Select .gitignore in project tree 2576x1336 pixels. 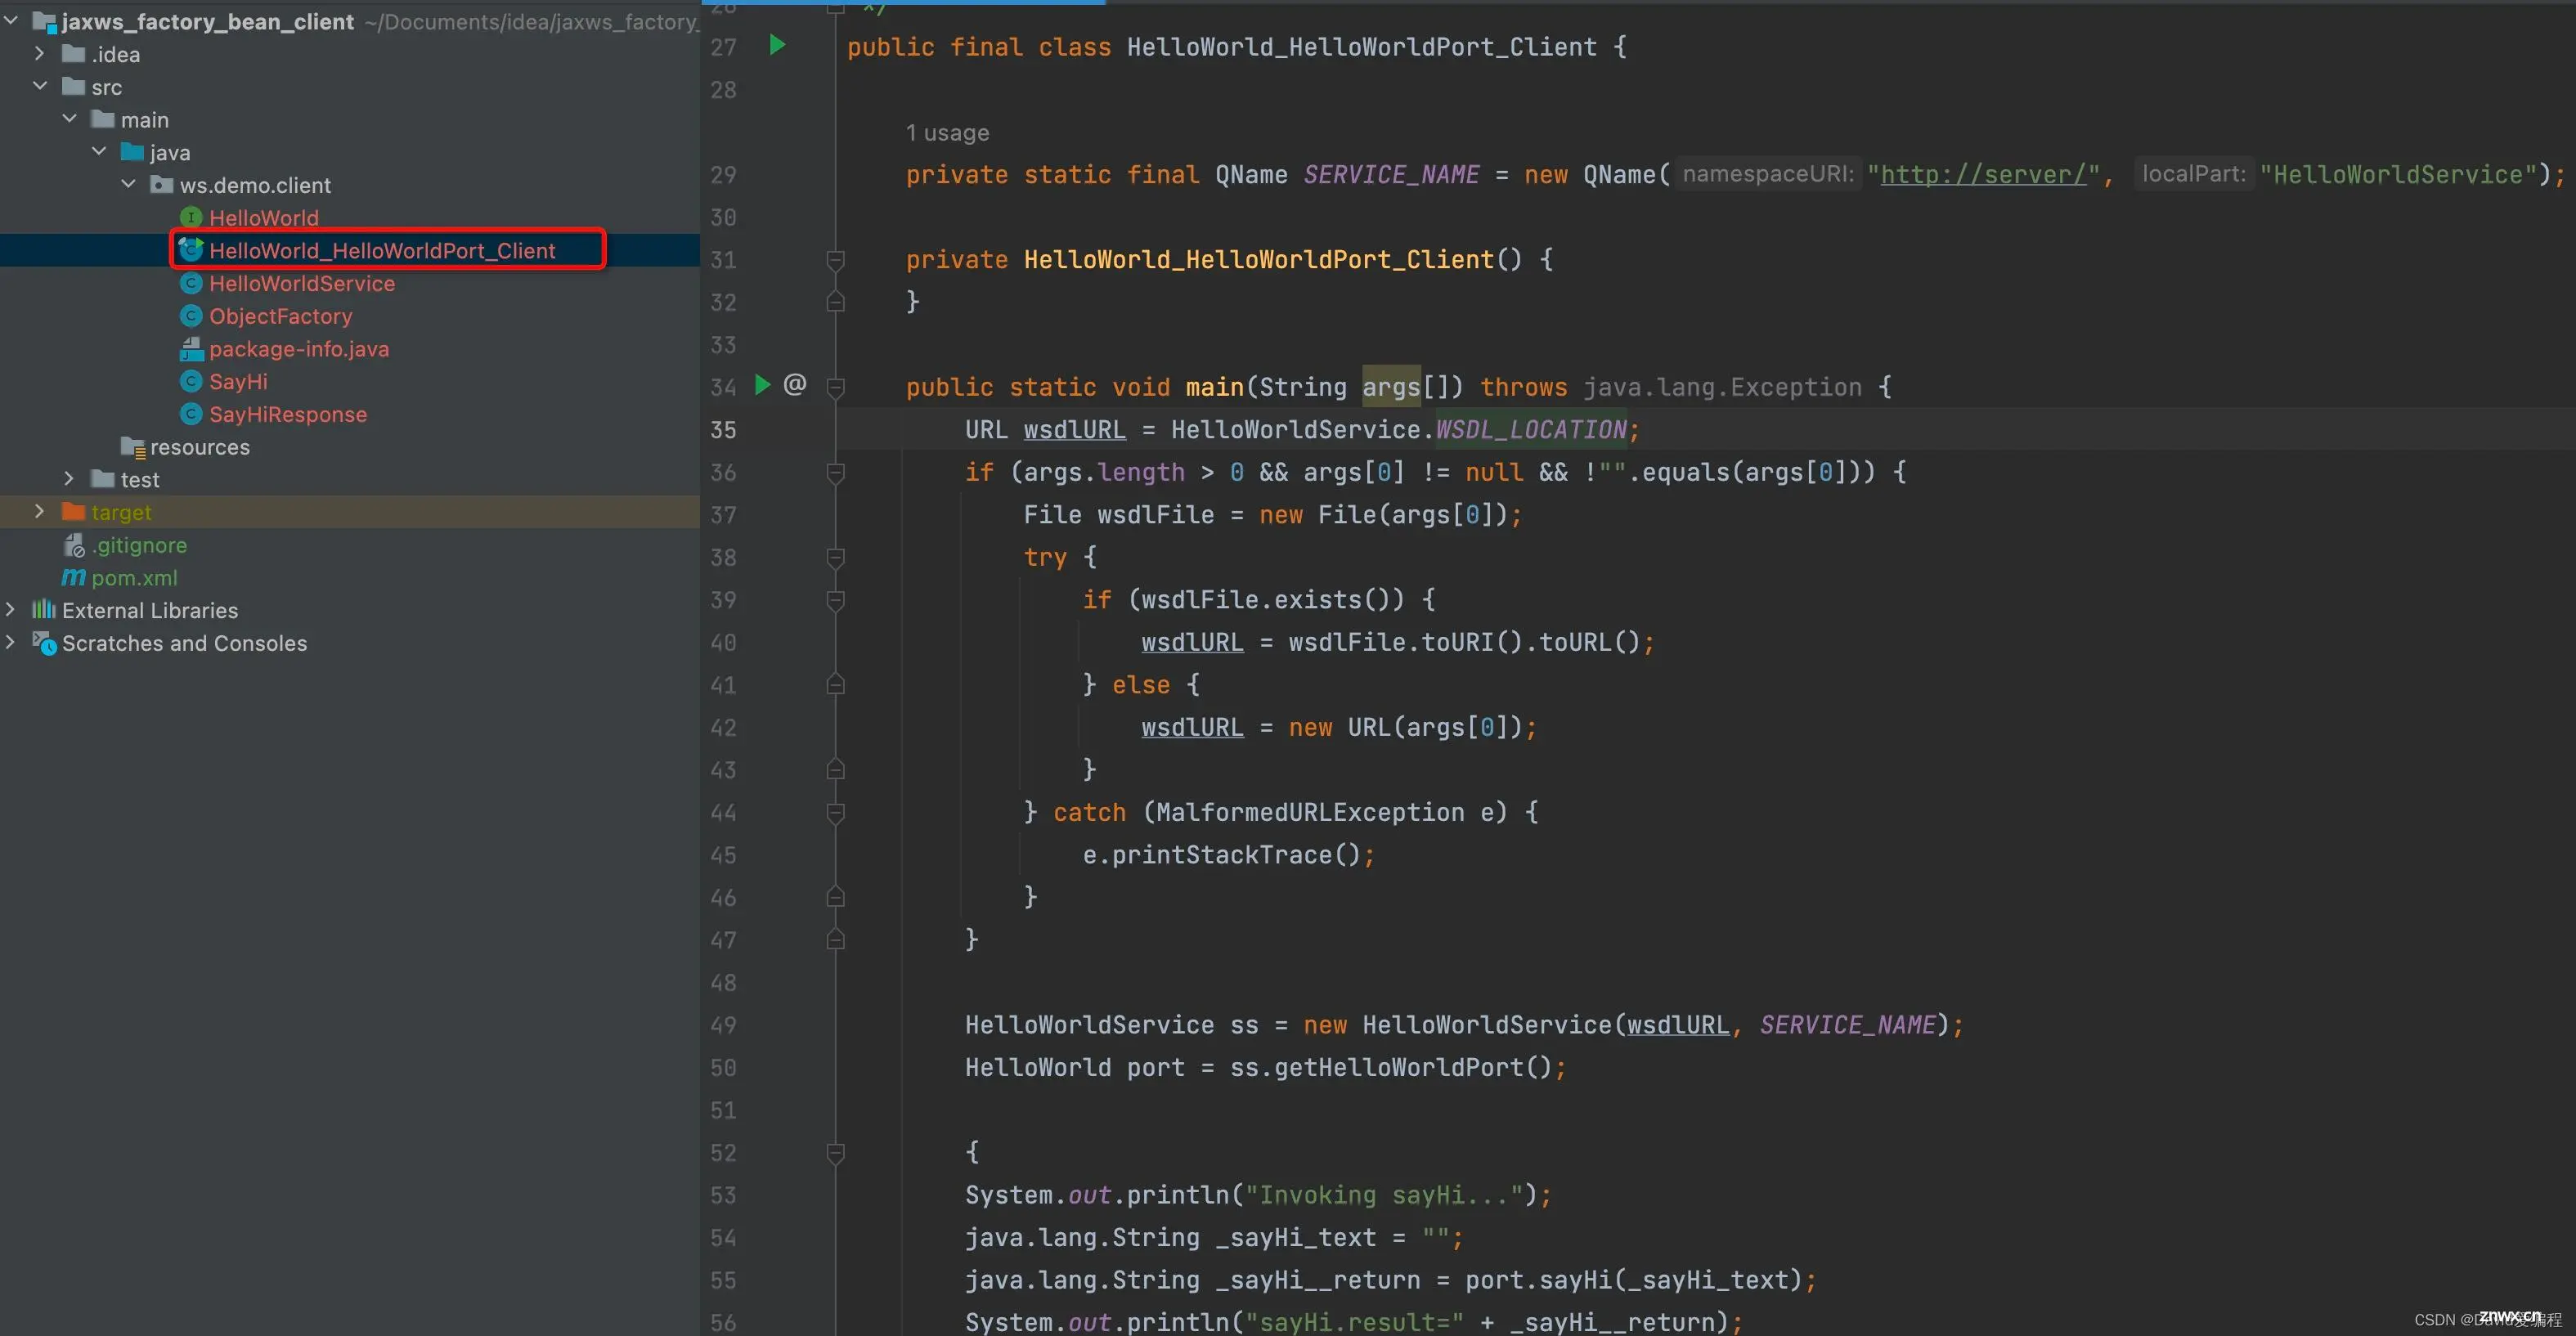[x=139, y=545]
